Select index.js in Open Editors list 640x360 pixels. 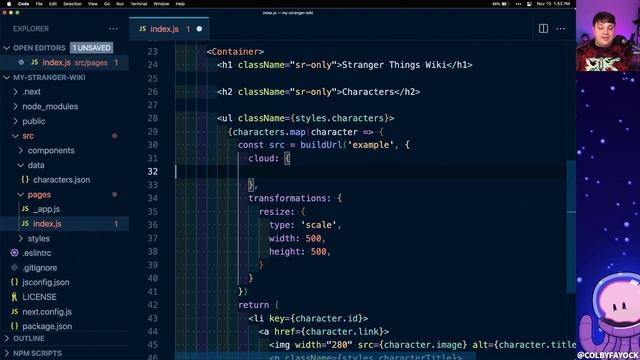[64, 62]
